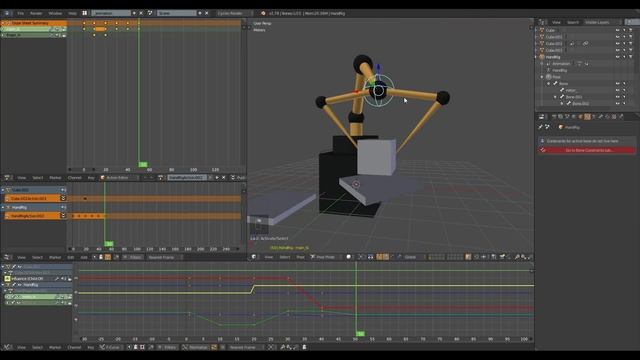The width and height of the screenshot is (640, 360).
Task: Click the graph editor current-frame marker
Action: tap(360, 334)
